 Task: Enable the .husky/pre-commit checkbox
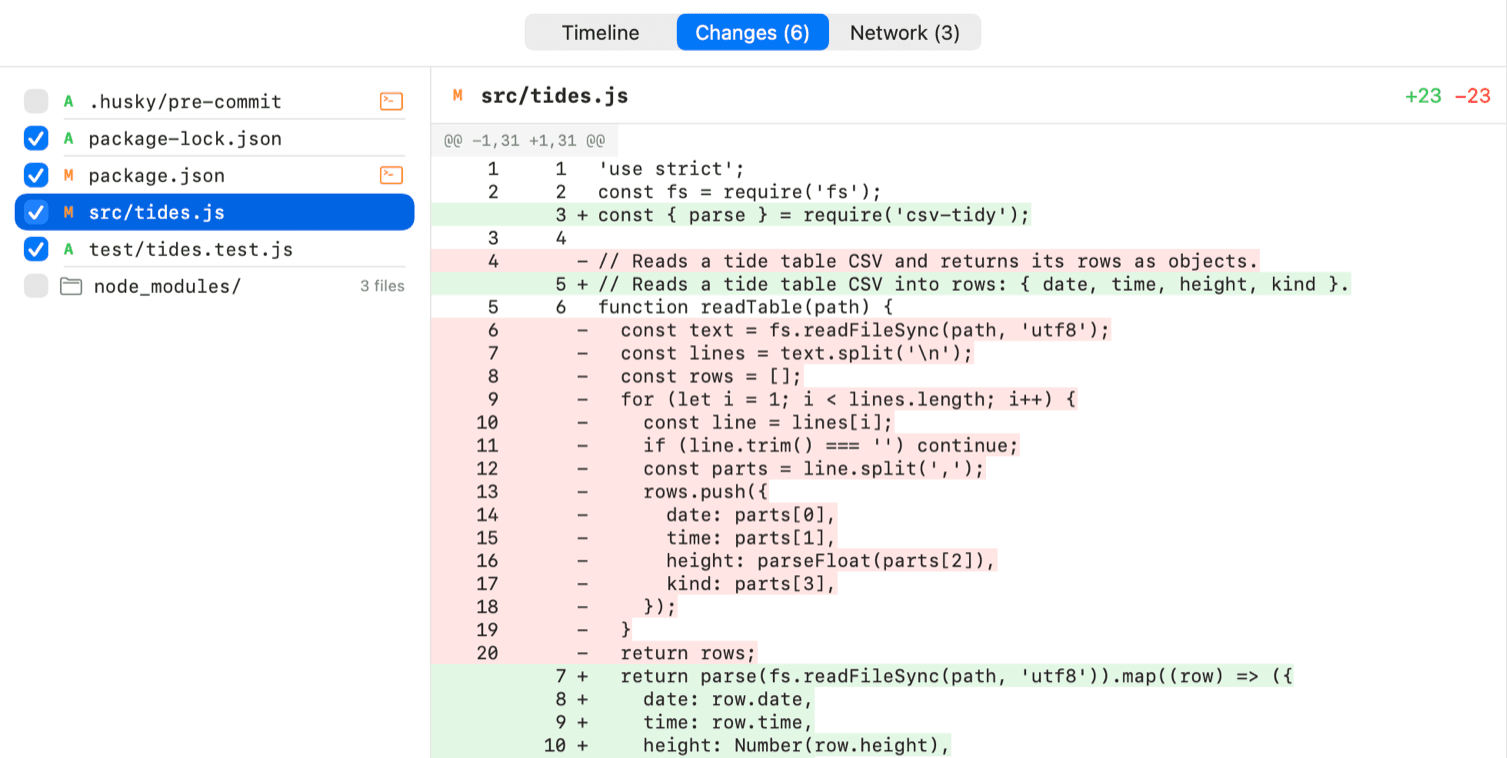coord(36,101)
